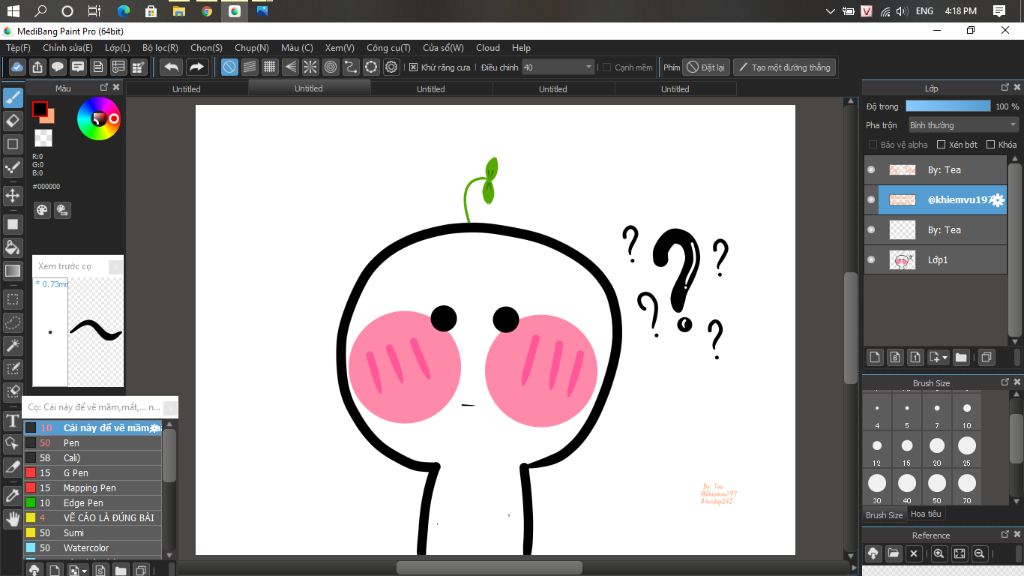Open the Lớp(L) menu
This screenshot has height=576, width=1024.
(x=118, y=48)
